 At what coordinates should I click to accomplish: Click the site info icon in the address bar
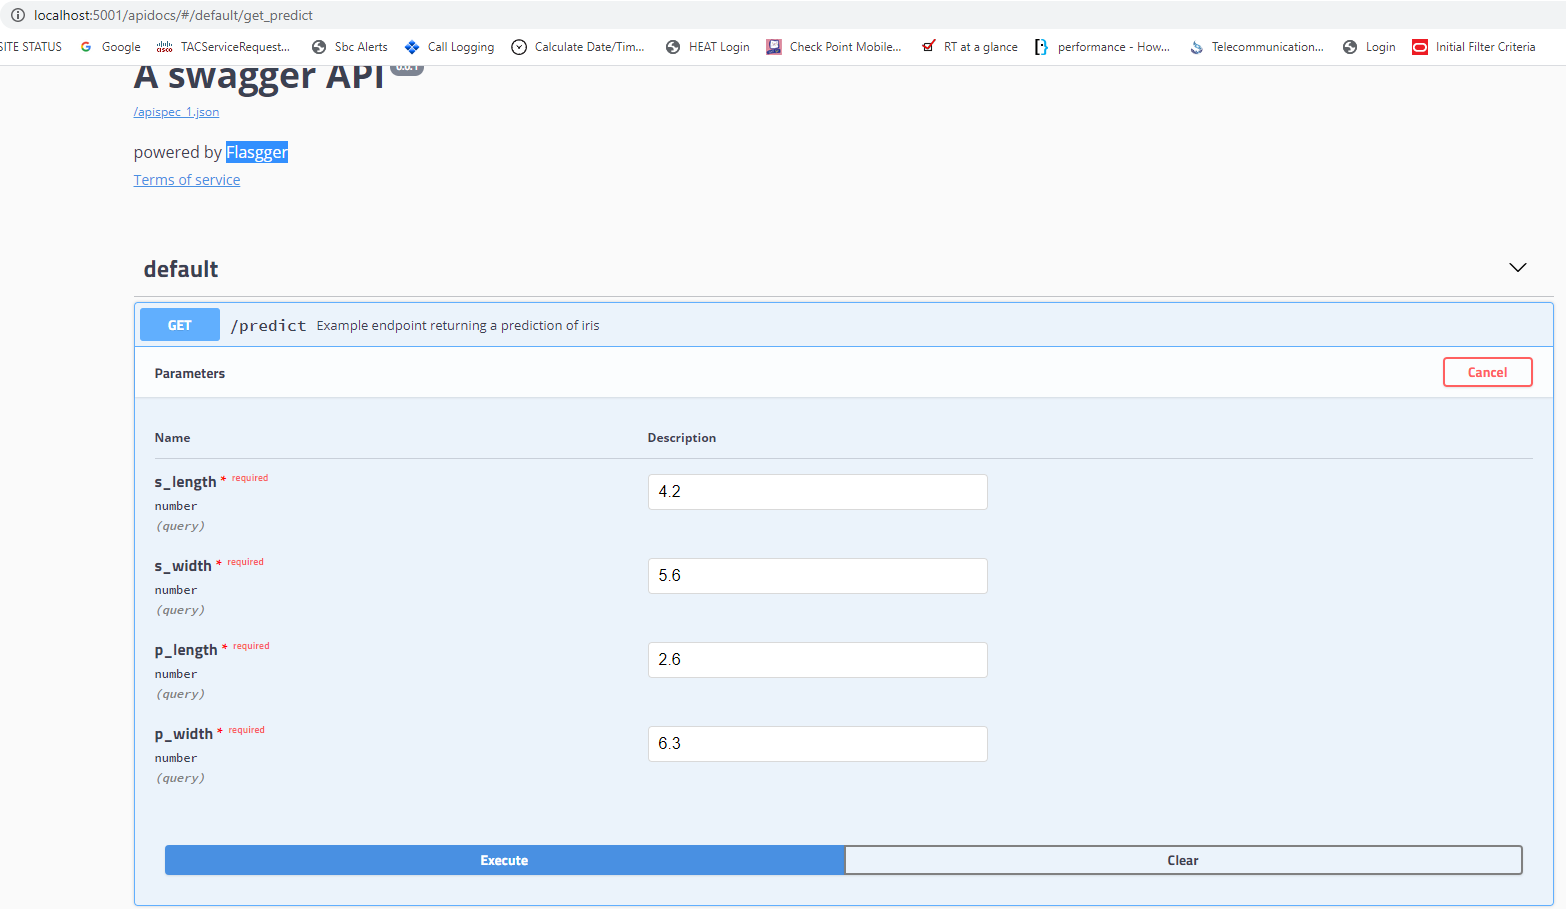pos(18,15)
